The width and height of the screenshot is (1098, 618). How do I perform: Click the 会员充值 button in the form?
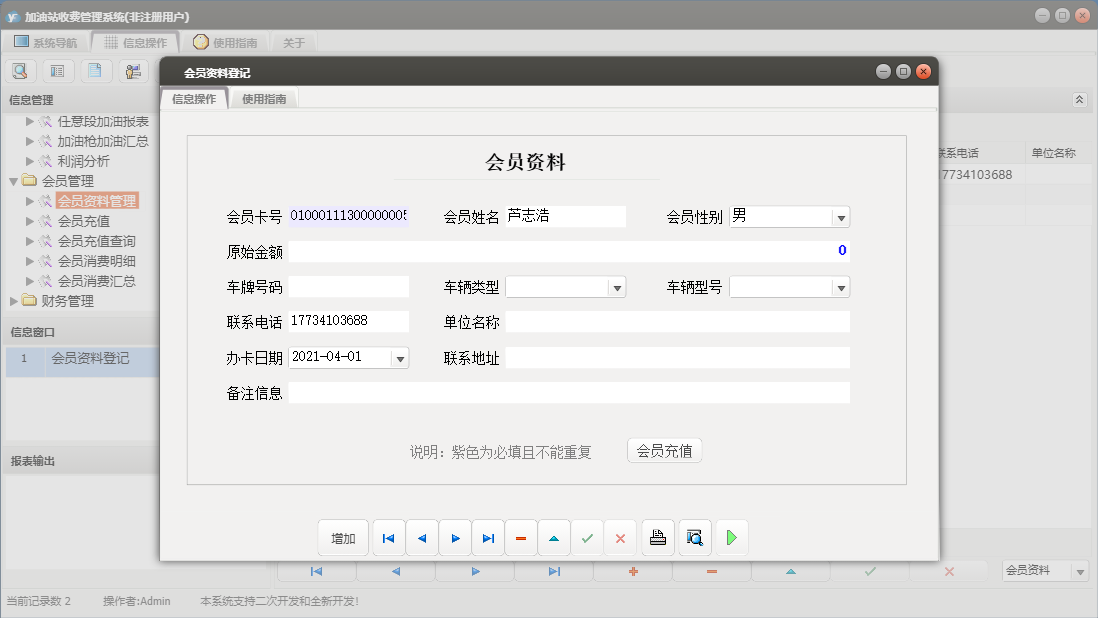coord(664,450)
